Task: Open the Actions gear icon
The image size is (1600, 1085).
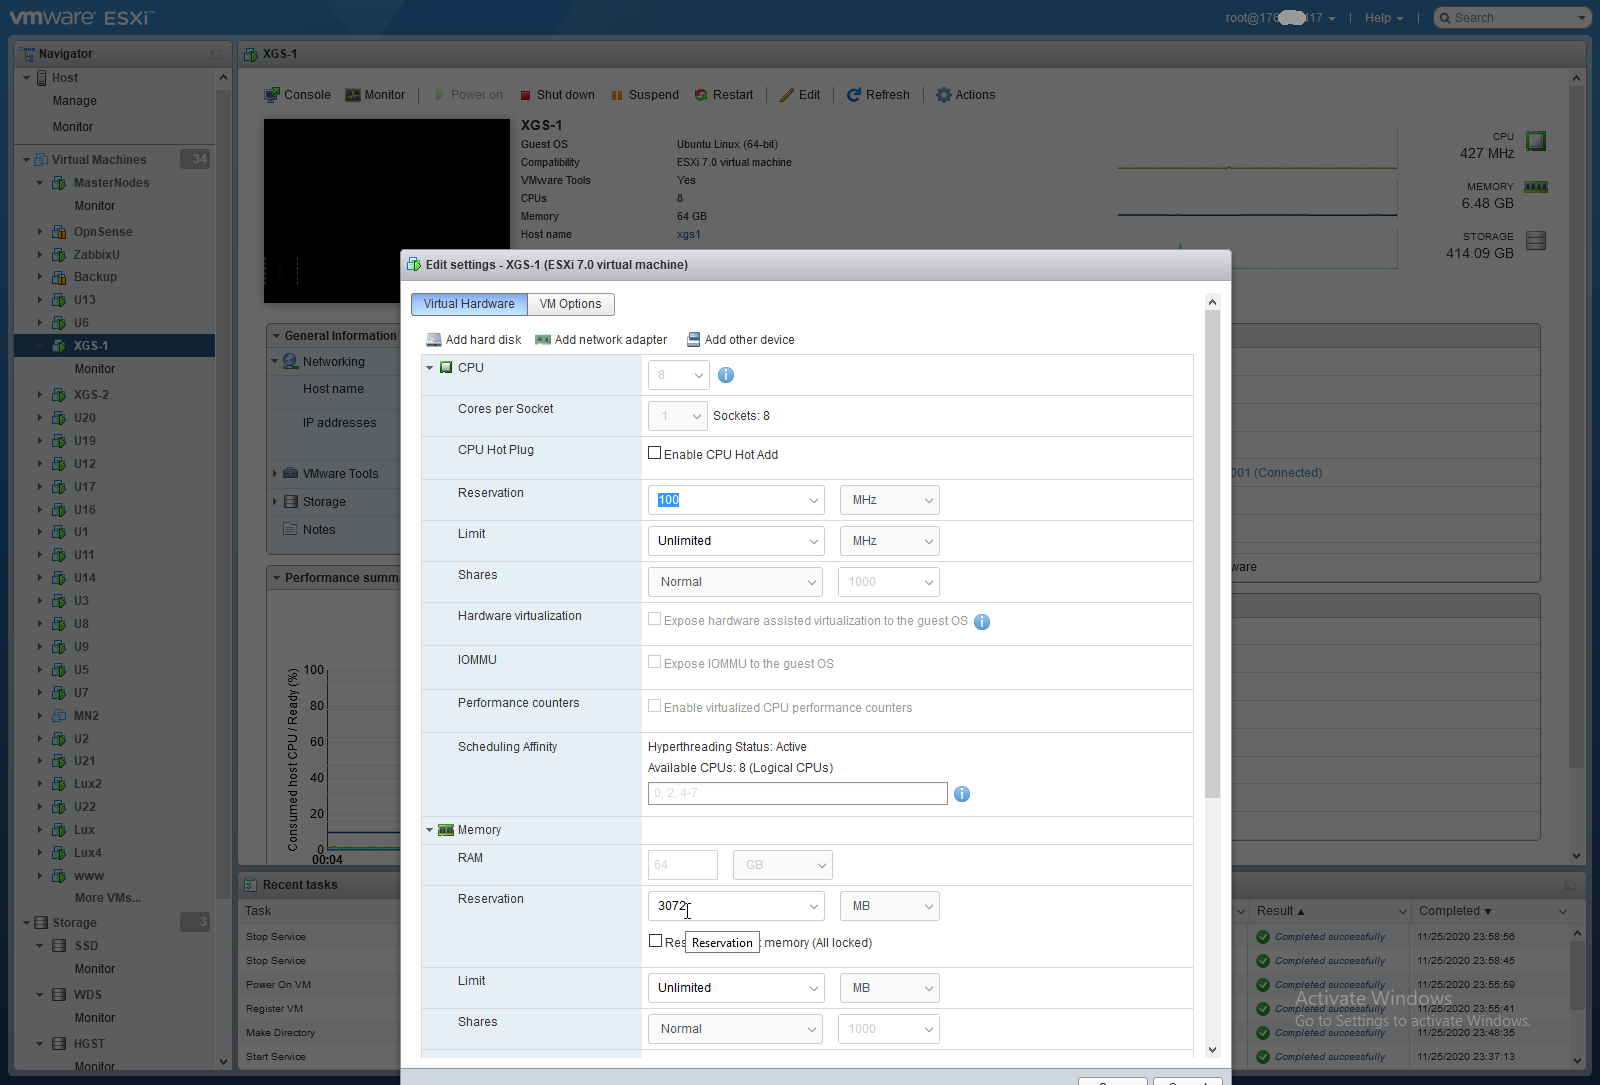Action: tap(944, 95)
